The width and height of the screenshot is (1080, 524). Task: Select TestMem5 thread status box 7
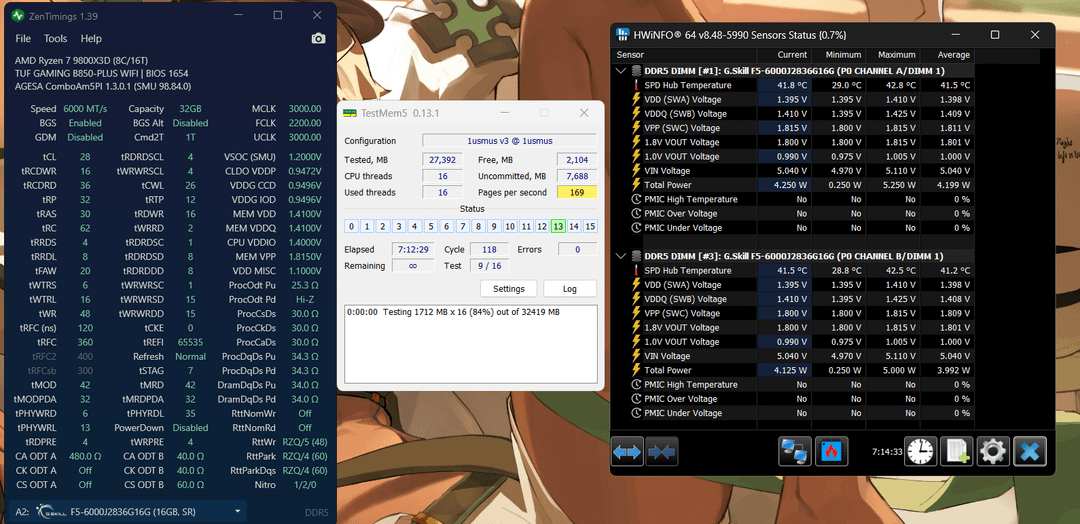pos(462,227)
